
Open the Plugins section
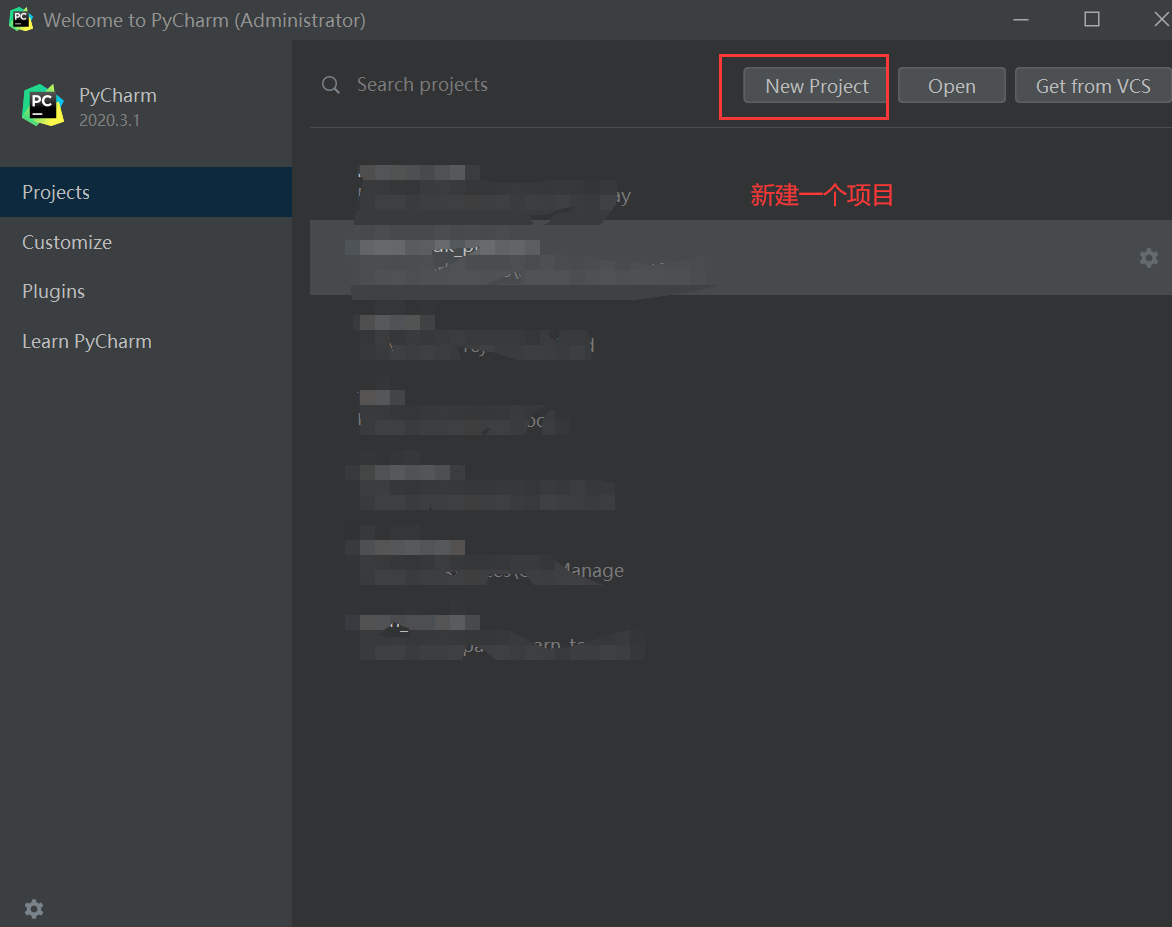click(146, 292)
